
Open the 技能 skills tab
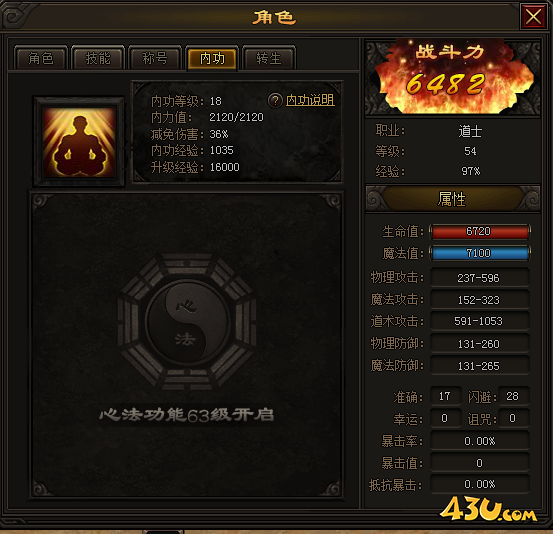point(98,58)
